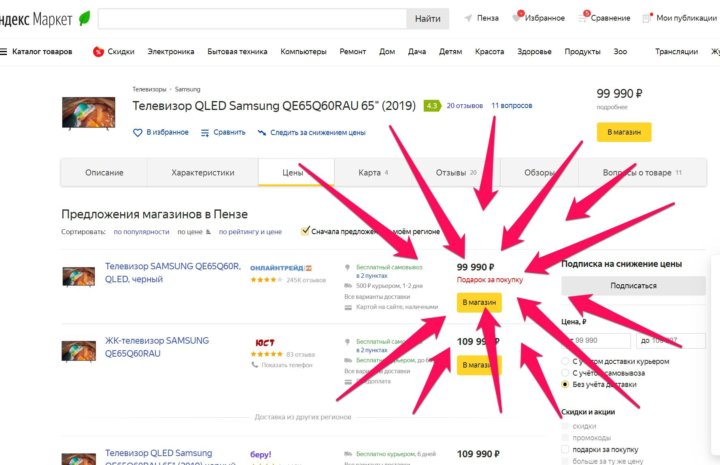720x465 pixels.
Task: Click the location arrow icon beside Пенза
Action: 468,18
